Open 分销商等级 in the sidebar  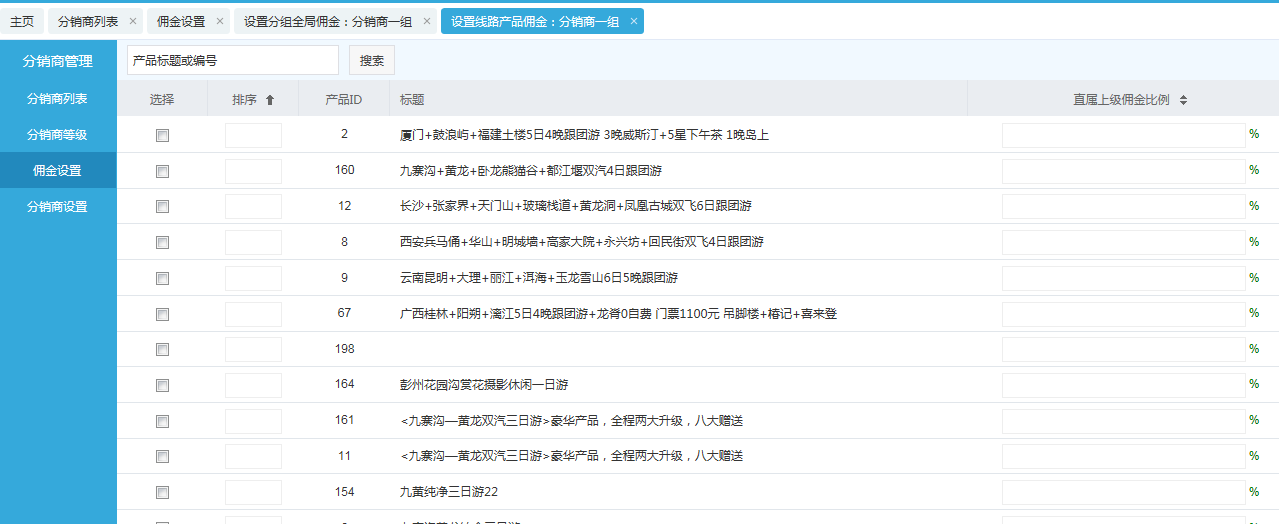pos(57,135)
